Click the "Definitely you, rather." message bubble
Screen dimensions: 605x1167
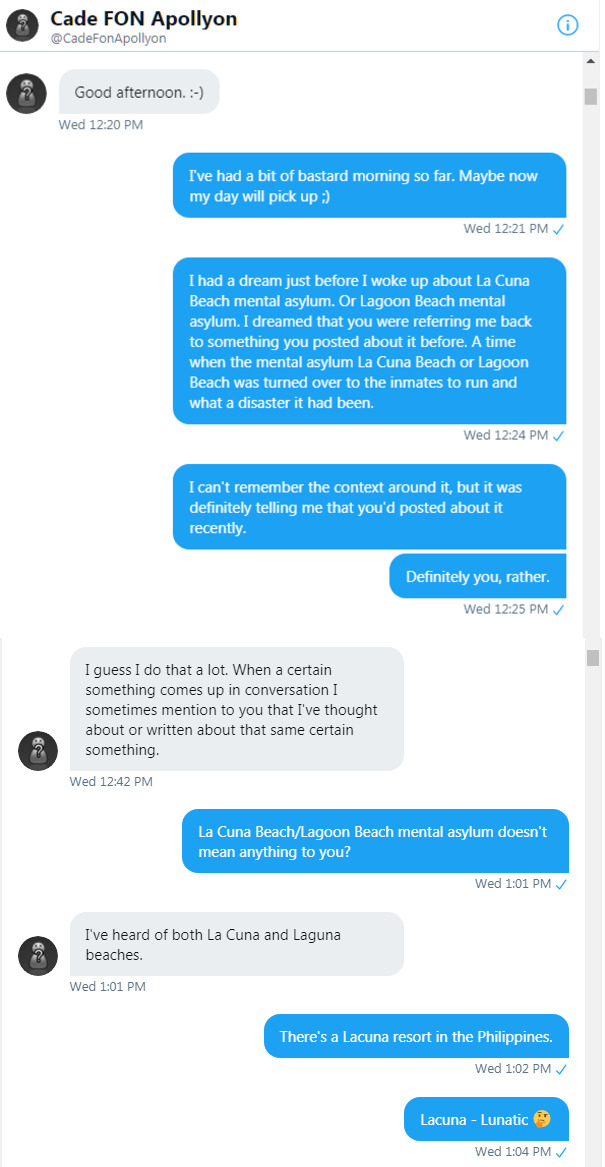click(x=477, y=577)
